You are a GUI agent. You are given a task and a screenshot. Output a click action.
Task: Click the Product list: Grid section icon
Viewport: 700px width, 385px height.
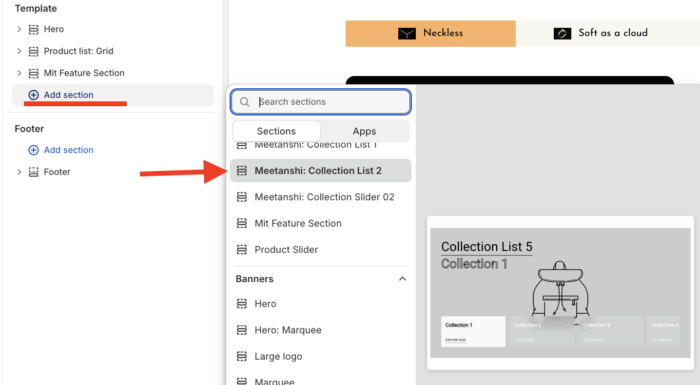tap(33, 51)
